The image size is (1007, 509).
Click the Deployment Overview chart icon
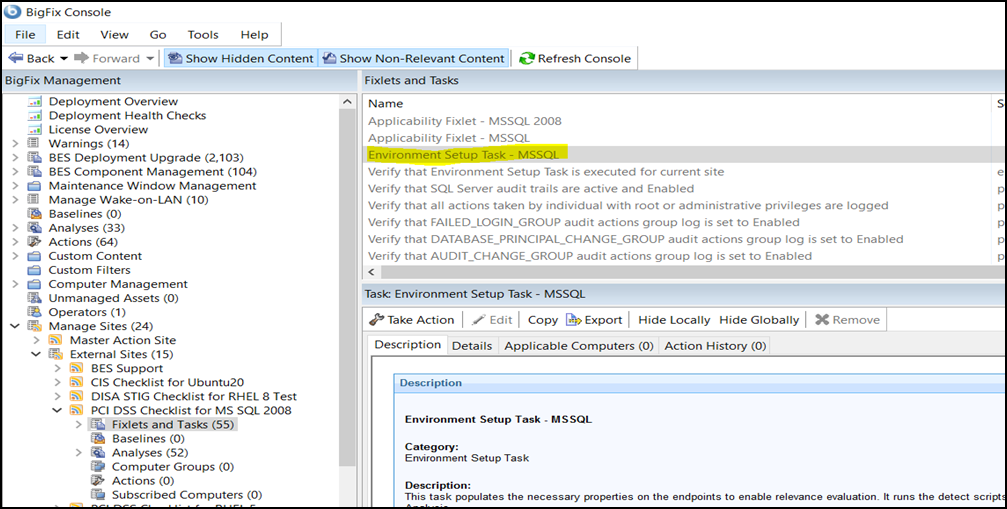[35, 101]
